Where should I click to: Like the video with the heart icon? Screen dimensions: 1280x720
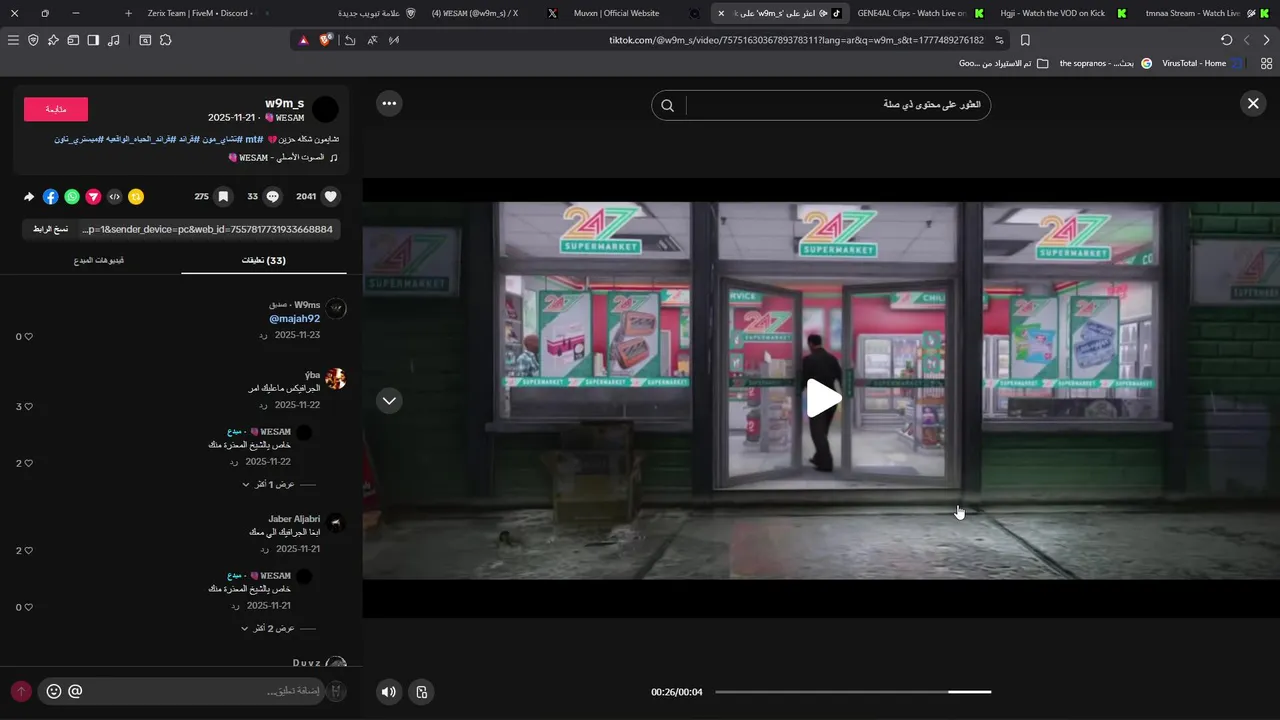click(331, 197)
